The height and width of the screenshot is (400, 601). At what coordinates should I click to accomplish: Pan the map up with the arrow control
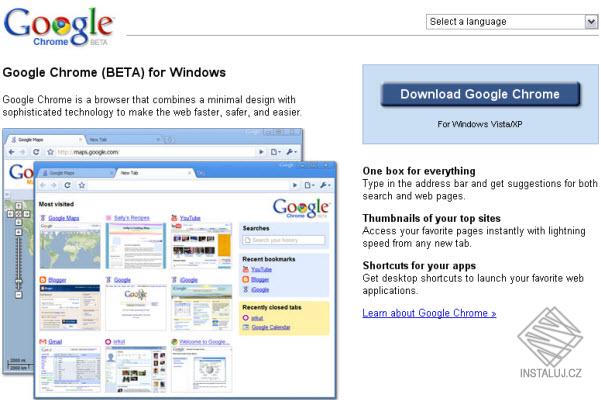pyautogui.click(x=18, y=206)
